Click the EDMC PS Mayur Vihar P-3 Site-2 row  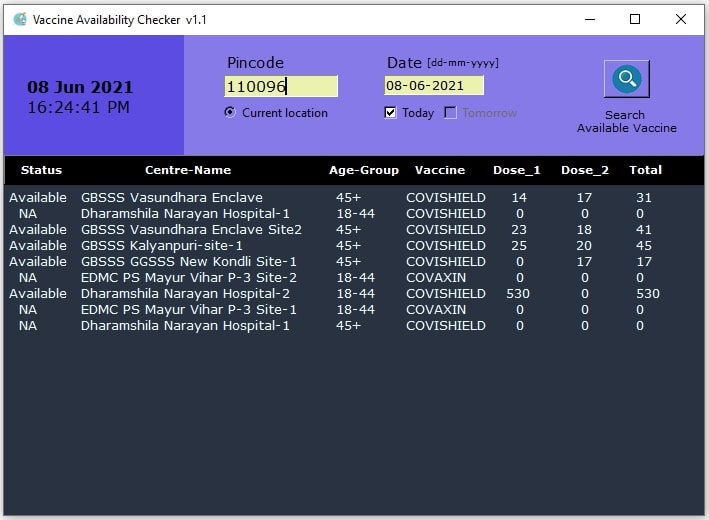click(189, 278)
